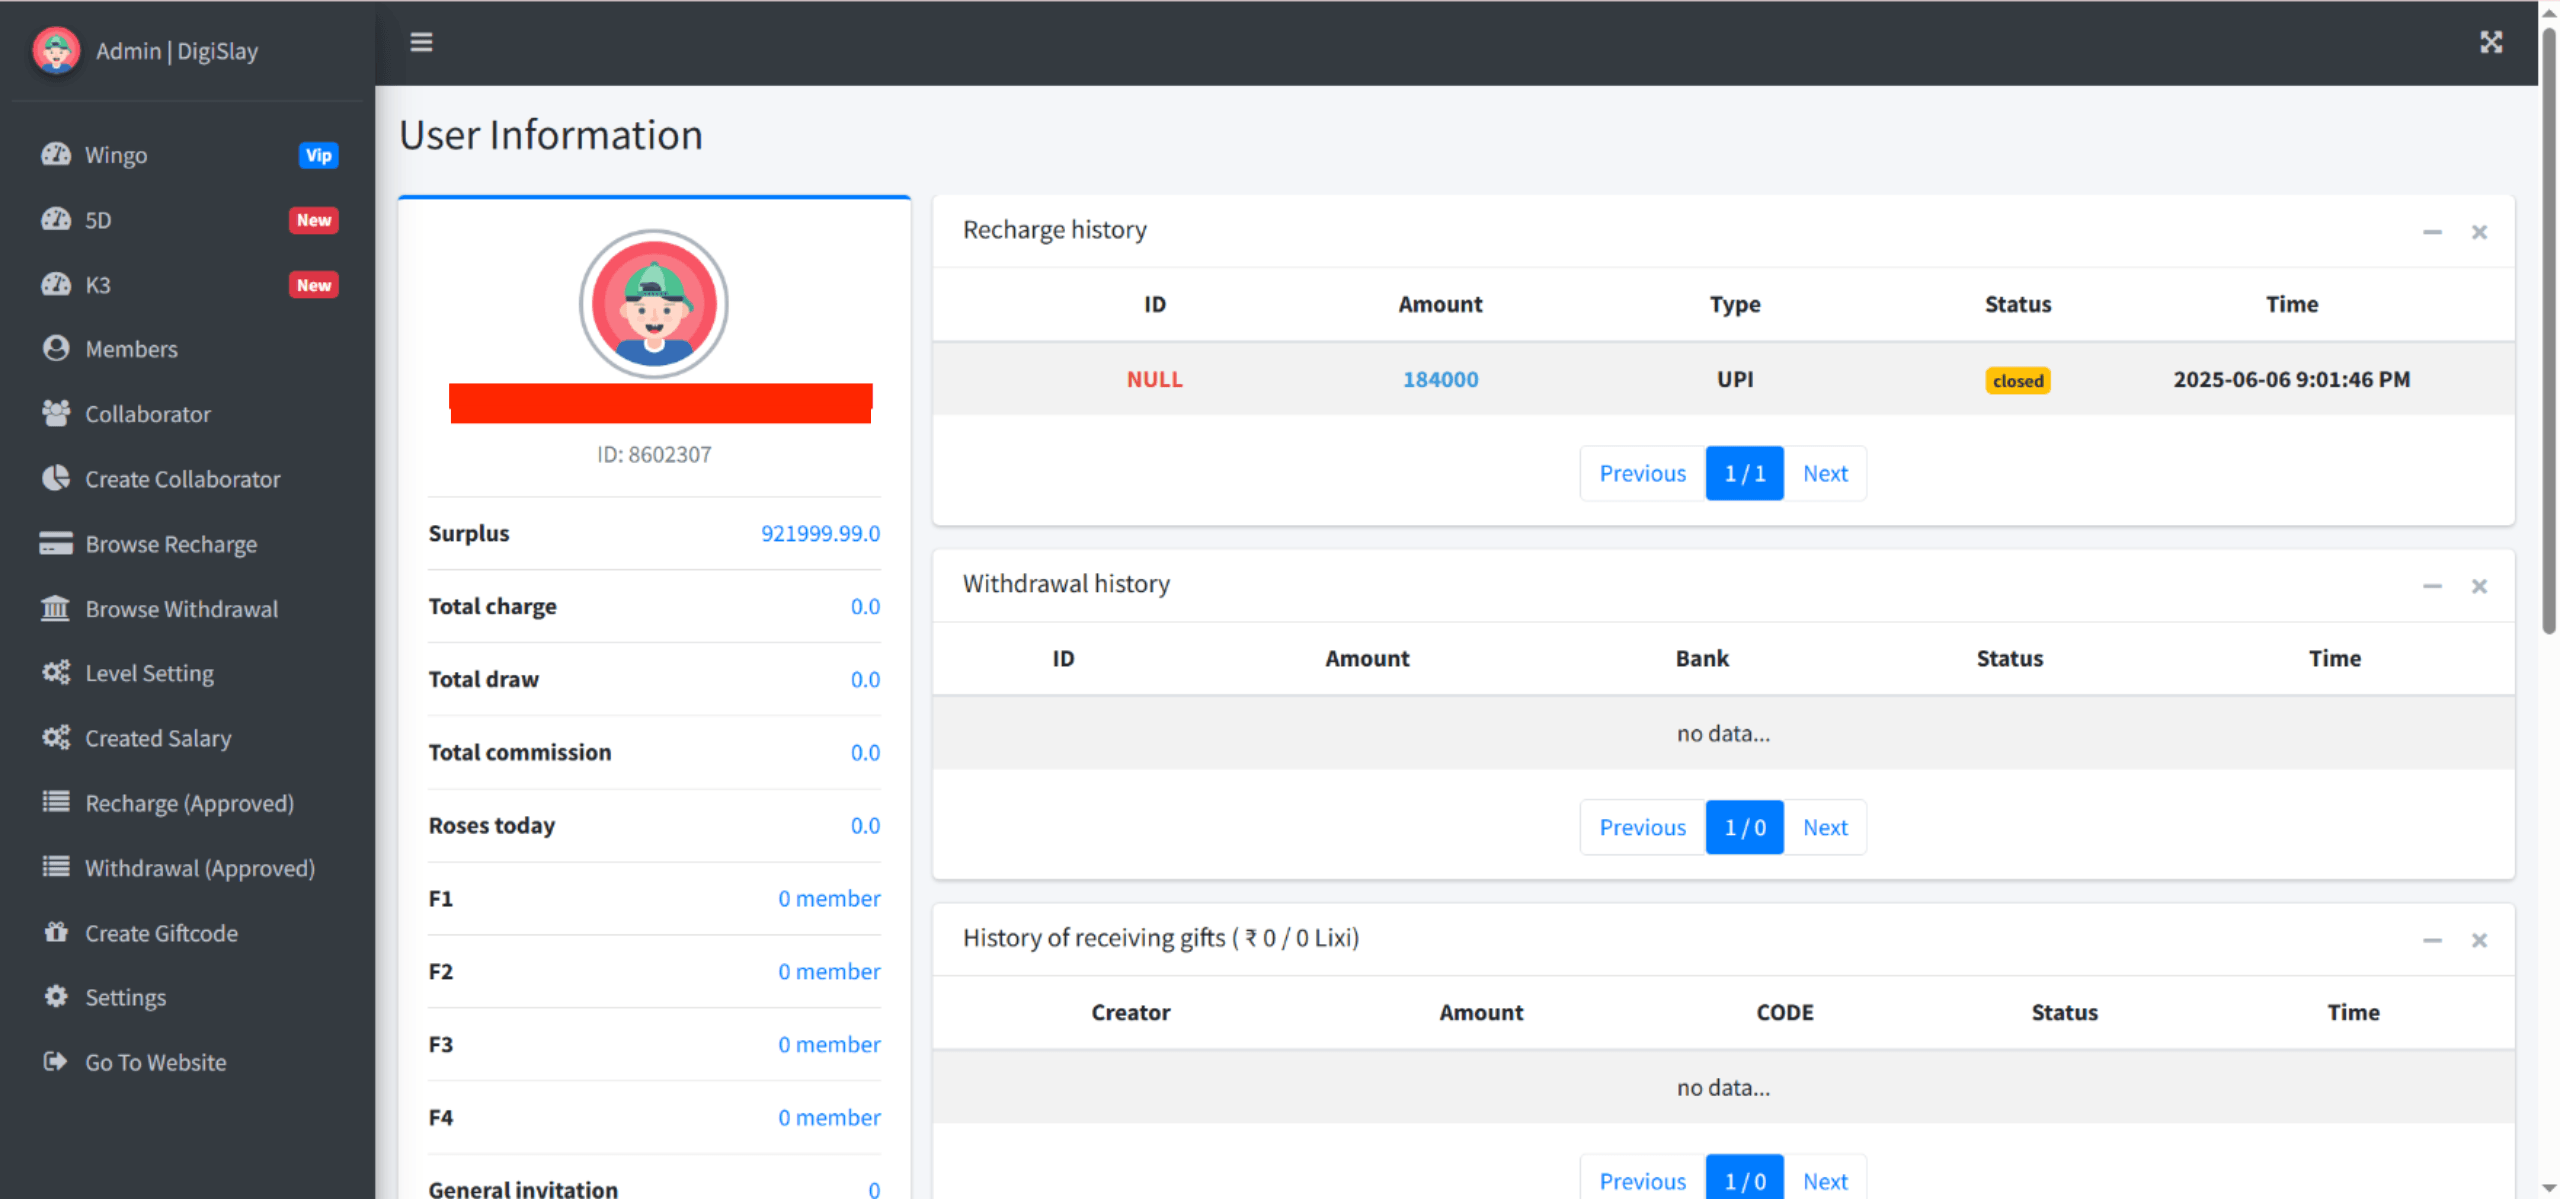Close the Withdrawal history card
Viewport: 2560px width, 1199px height.
2479,586
